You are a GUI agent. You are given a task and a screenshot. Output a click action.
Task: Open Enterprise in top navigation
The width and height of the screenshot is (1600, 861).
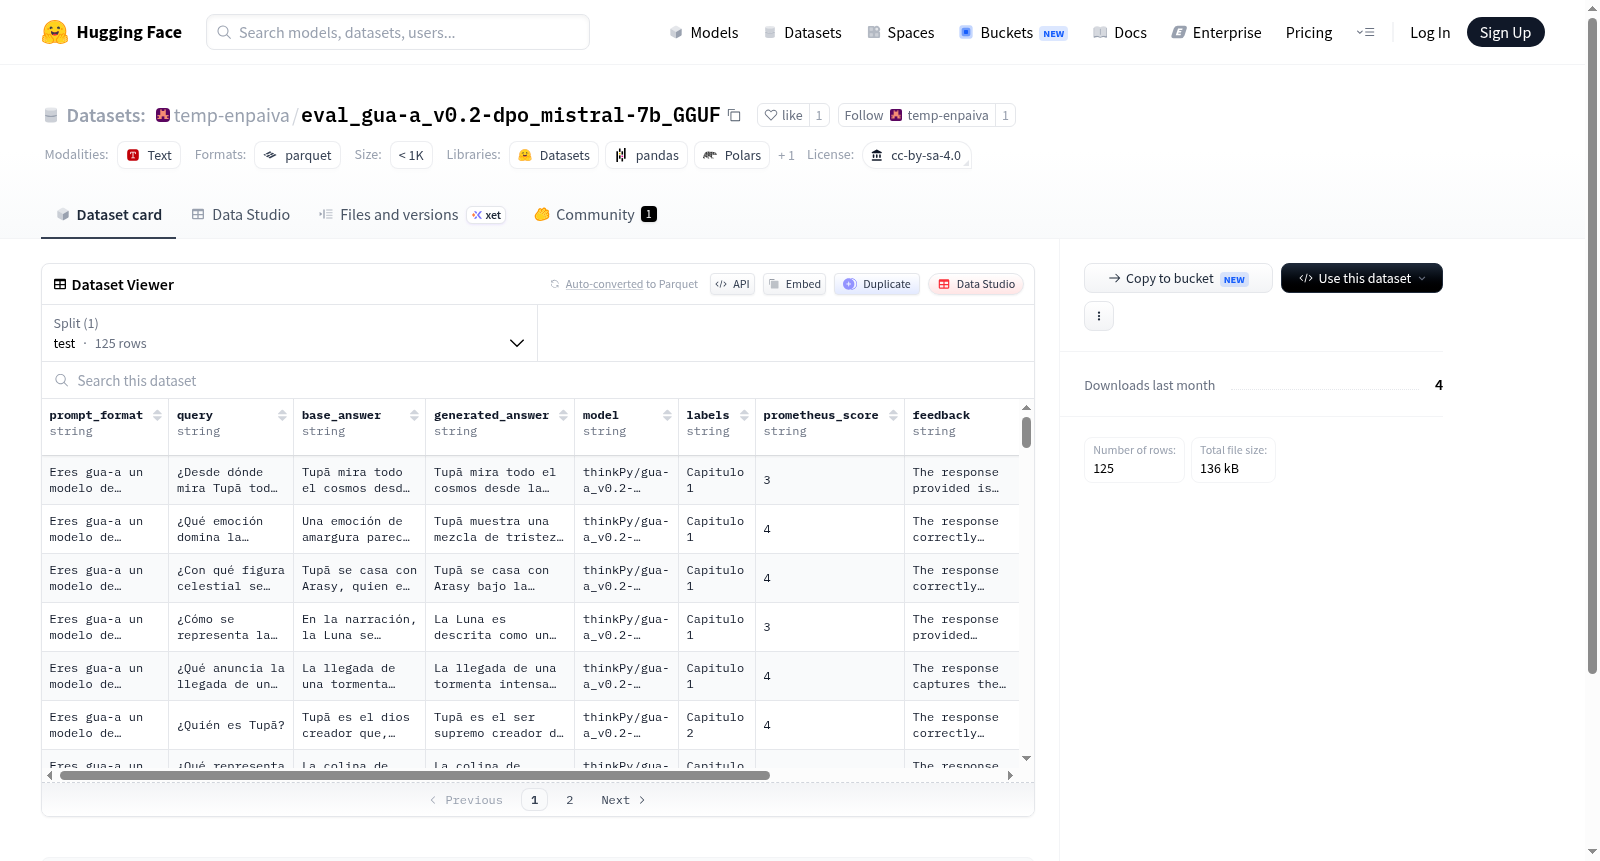tap(1216, 32)
